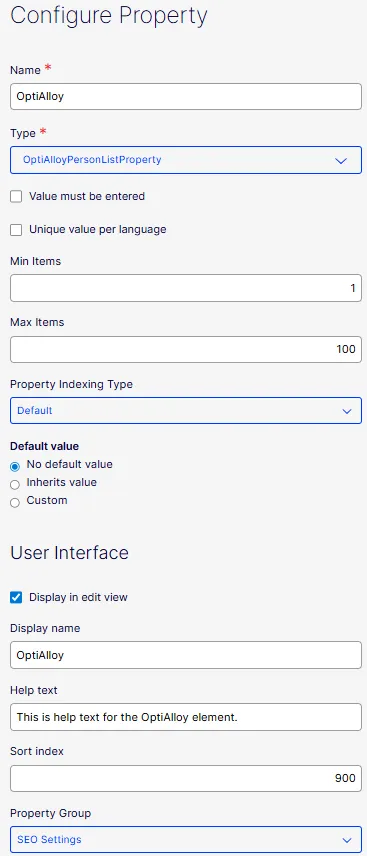Click the Configure Property heading
The image size is (367, 856).
[109, 16]
